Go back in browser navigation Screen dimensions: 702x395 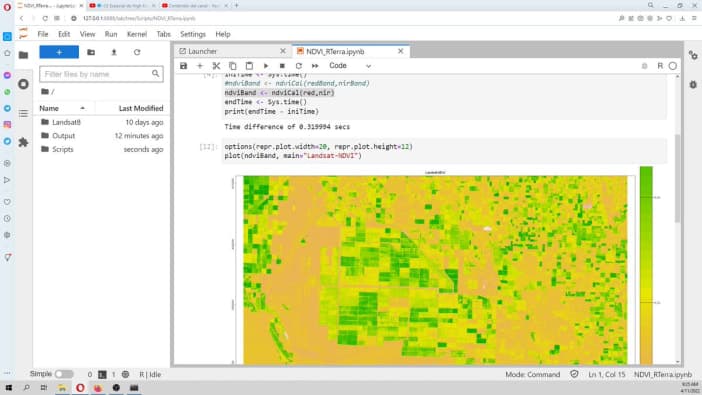click(21, 18)
